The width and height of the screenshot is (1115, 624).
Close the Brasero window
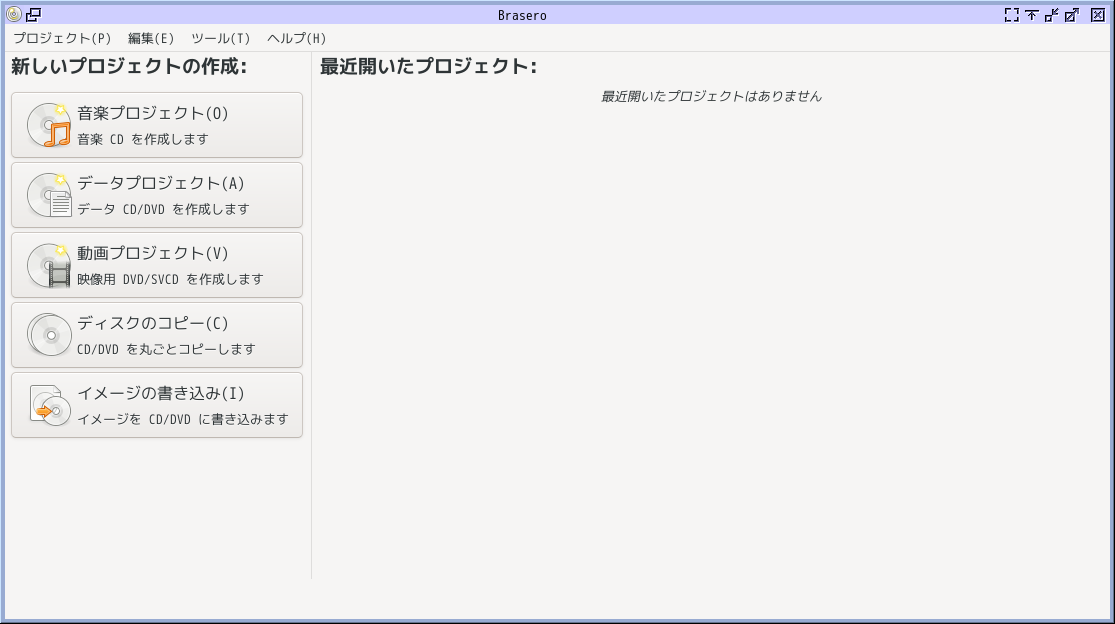(1098, 15)
